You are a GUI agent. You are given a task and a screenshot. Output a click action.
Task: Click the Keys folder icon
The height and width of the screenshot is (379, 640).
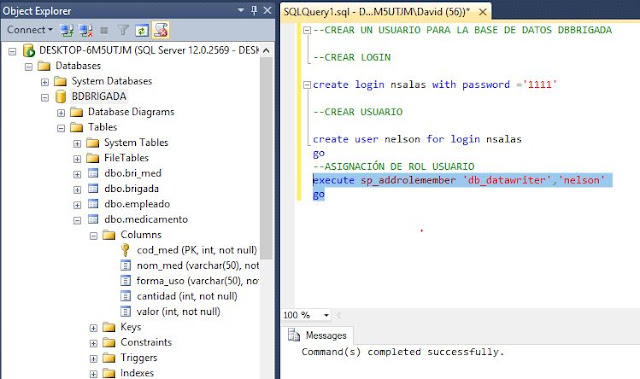click(x=109, y=327)
